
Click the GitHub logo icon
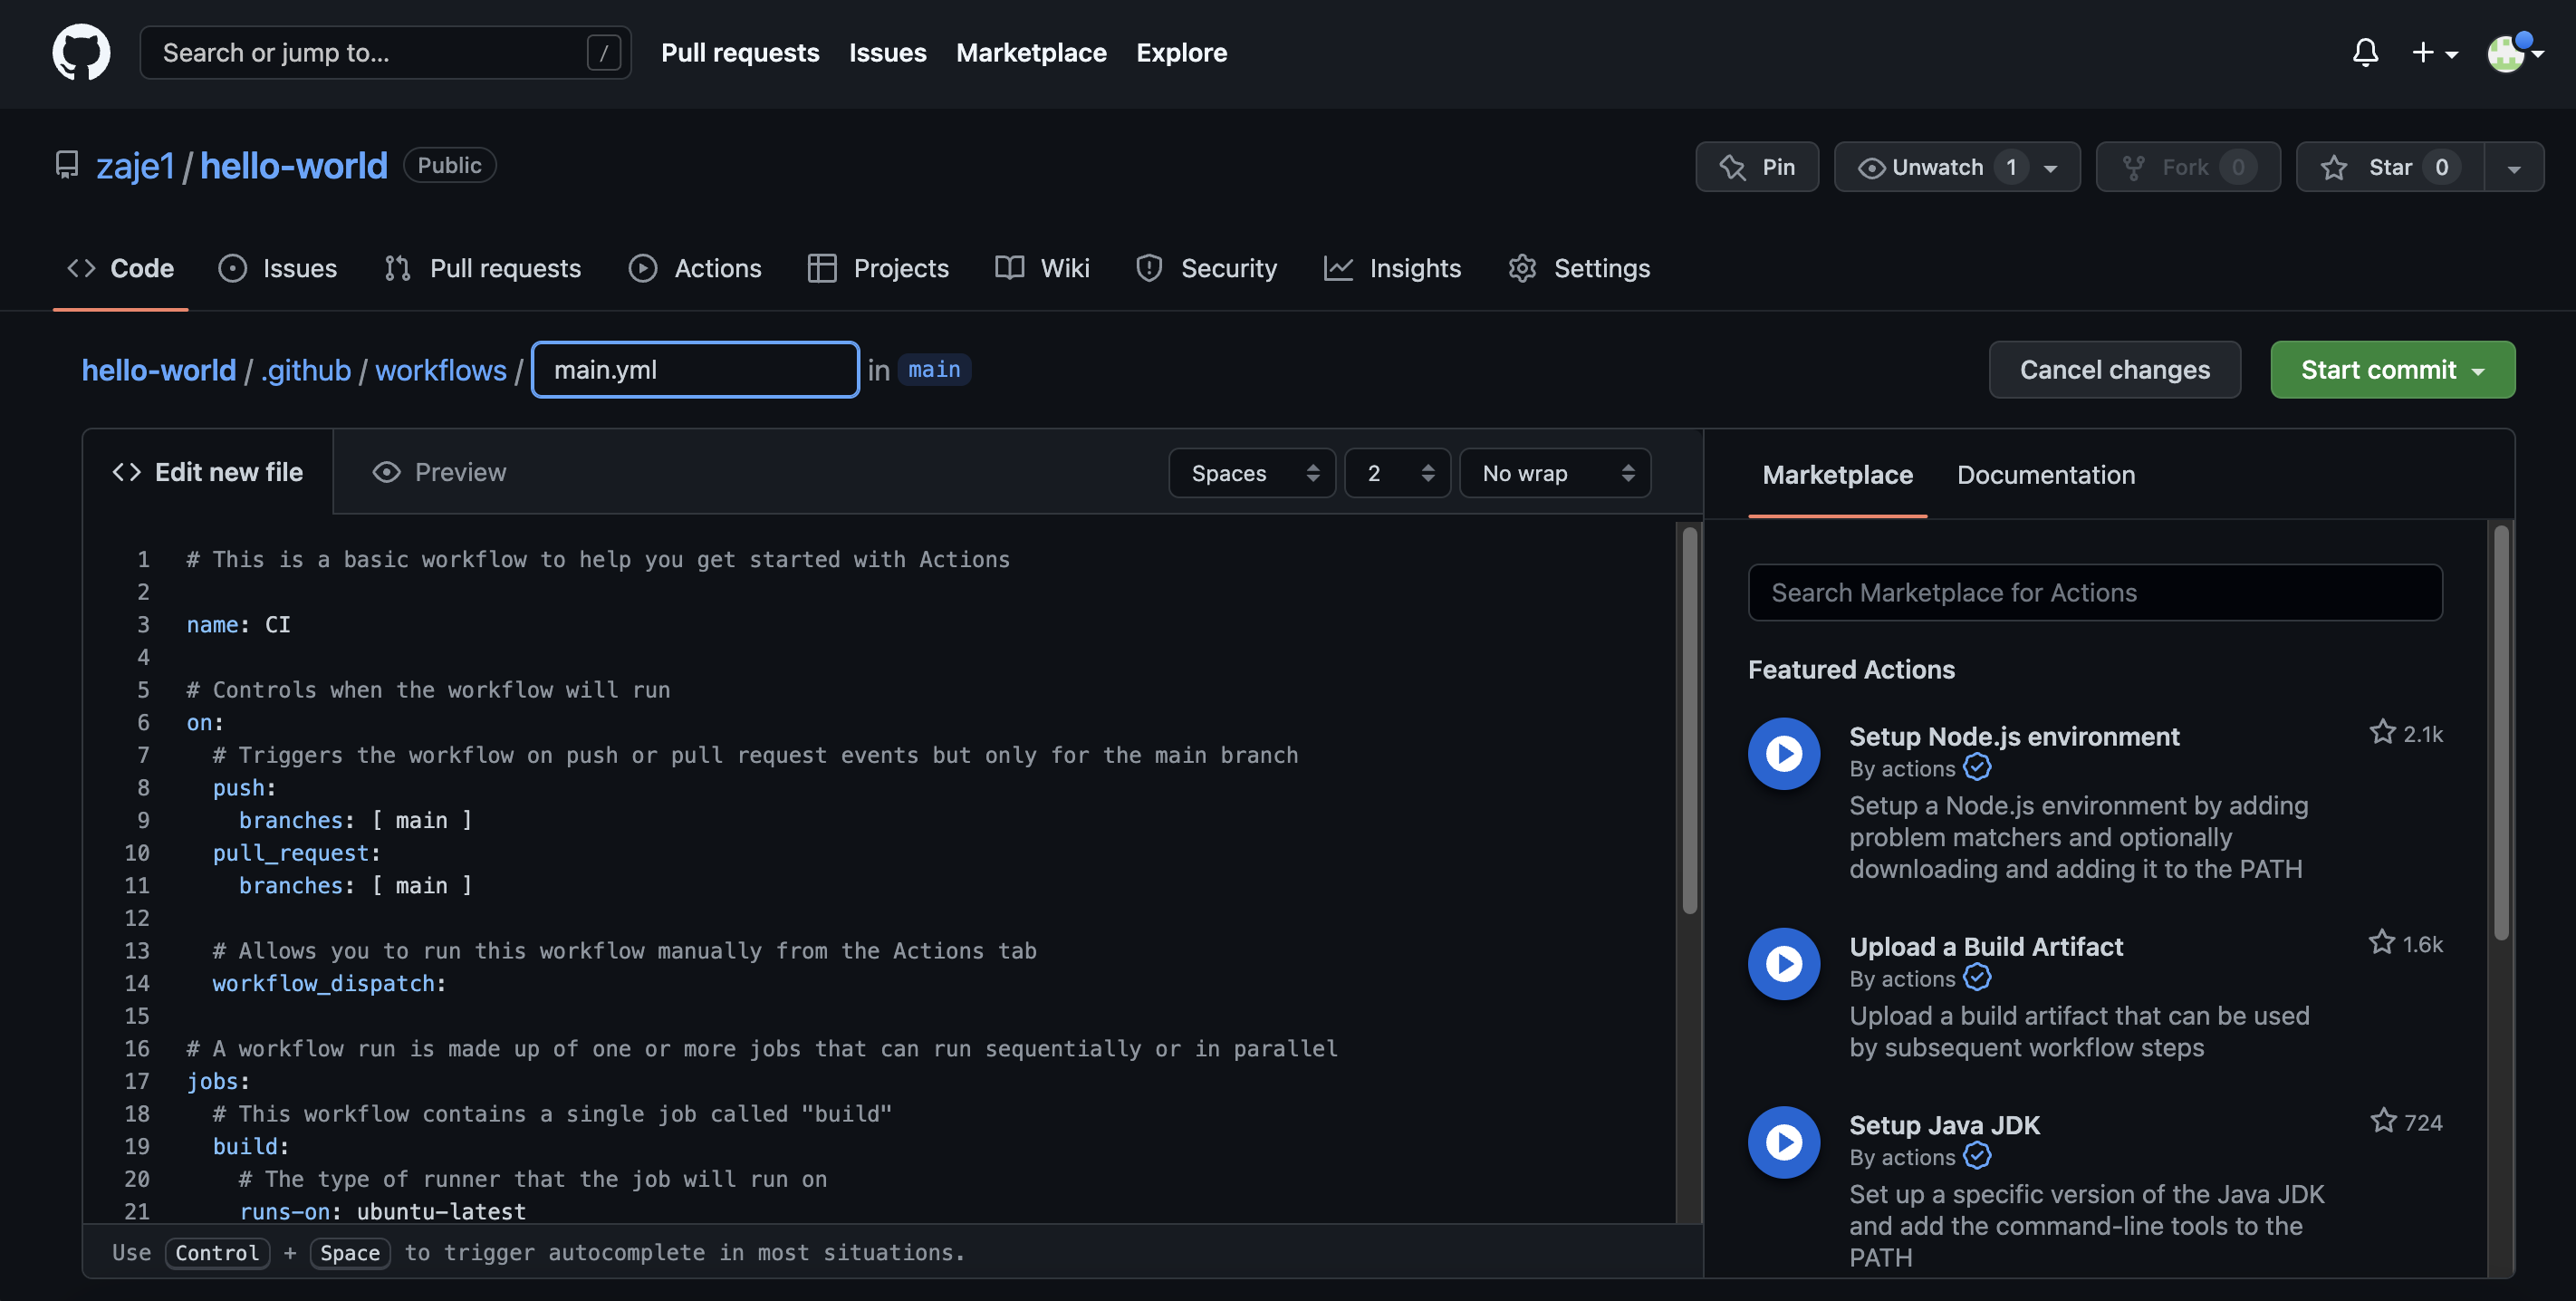pos(80,52)
